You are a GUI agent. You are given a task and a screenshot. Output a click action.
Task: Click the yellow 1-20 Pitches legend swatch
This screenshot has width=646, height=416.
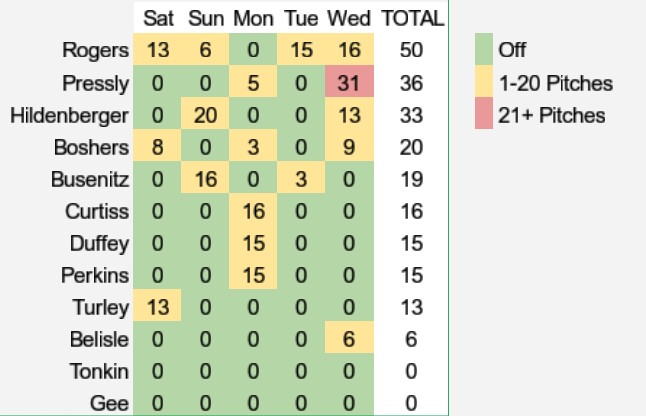click(485, 82)
